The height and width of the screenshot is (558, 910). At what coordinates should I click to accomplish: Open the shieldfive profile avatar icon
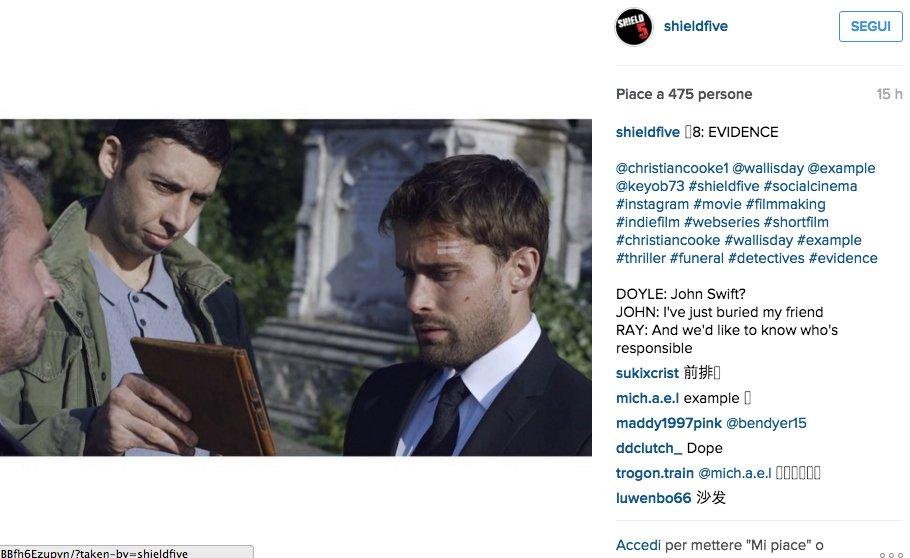point(633,27)
